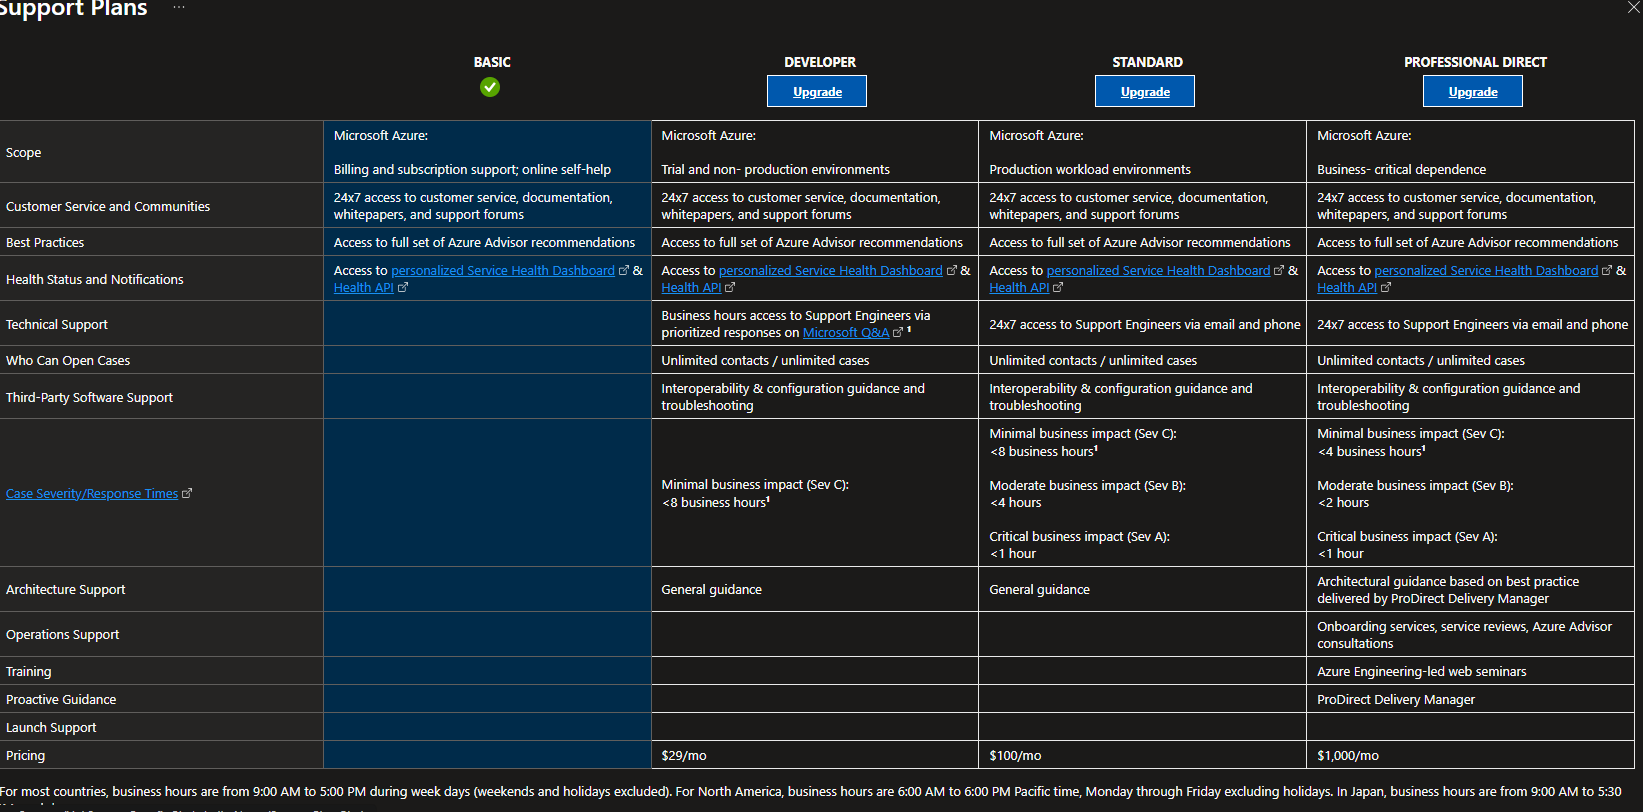Close the Support Plans panel

point(1634,6)
